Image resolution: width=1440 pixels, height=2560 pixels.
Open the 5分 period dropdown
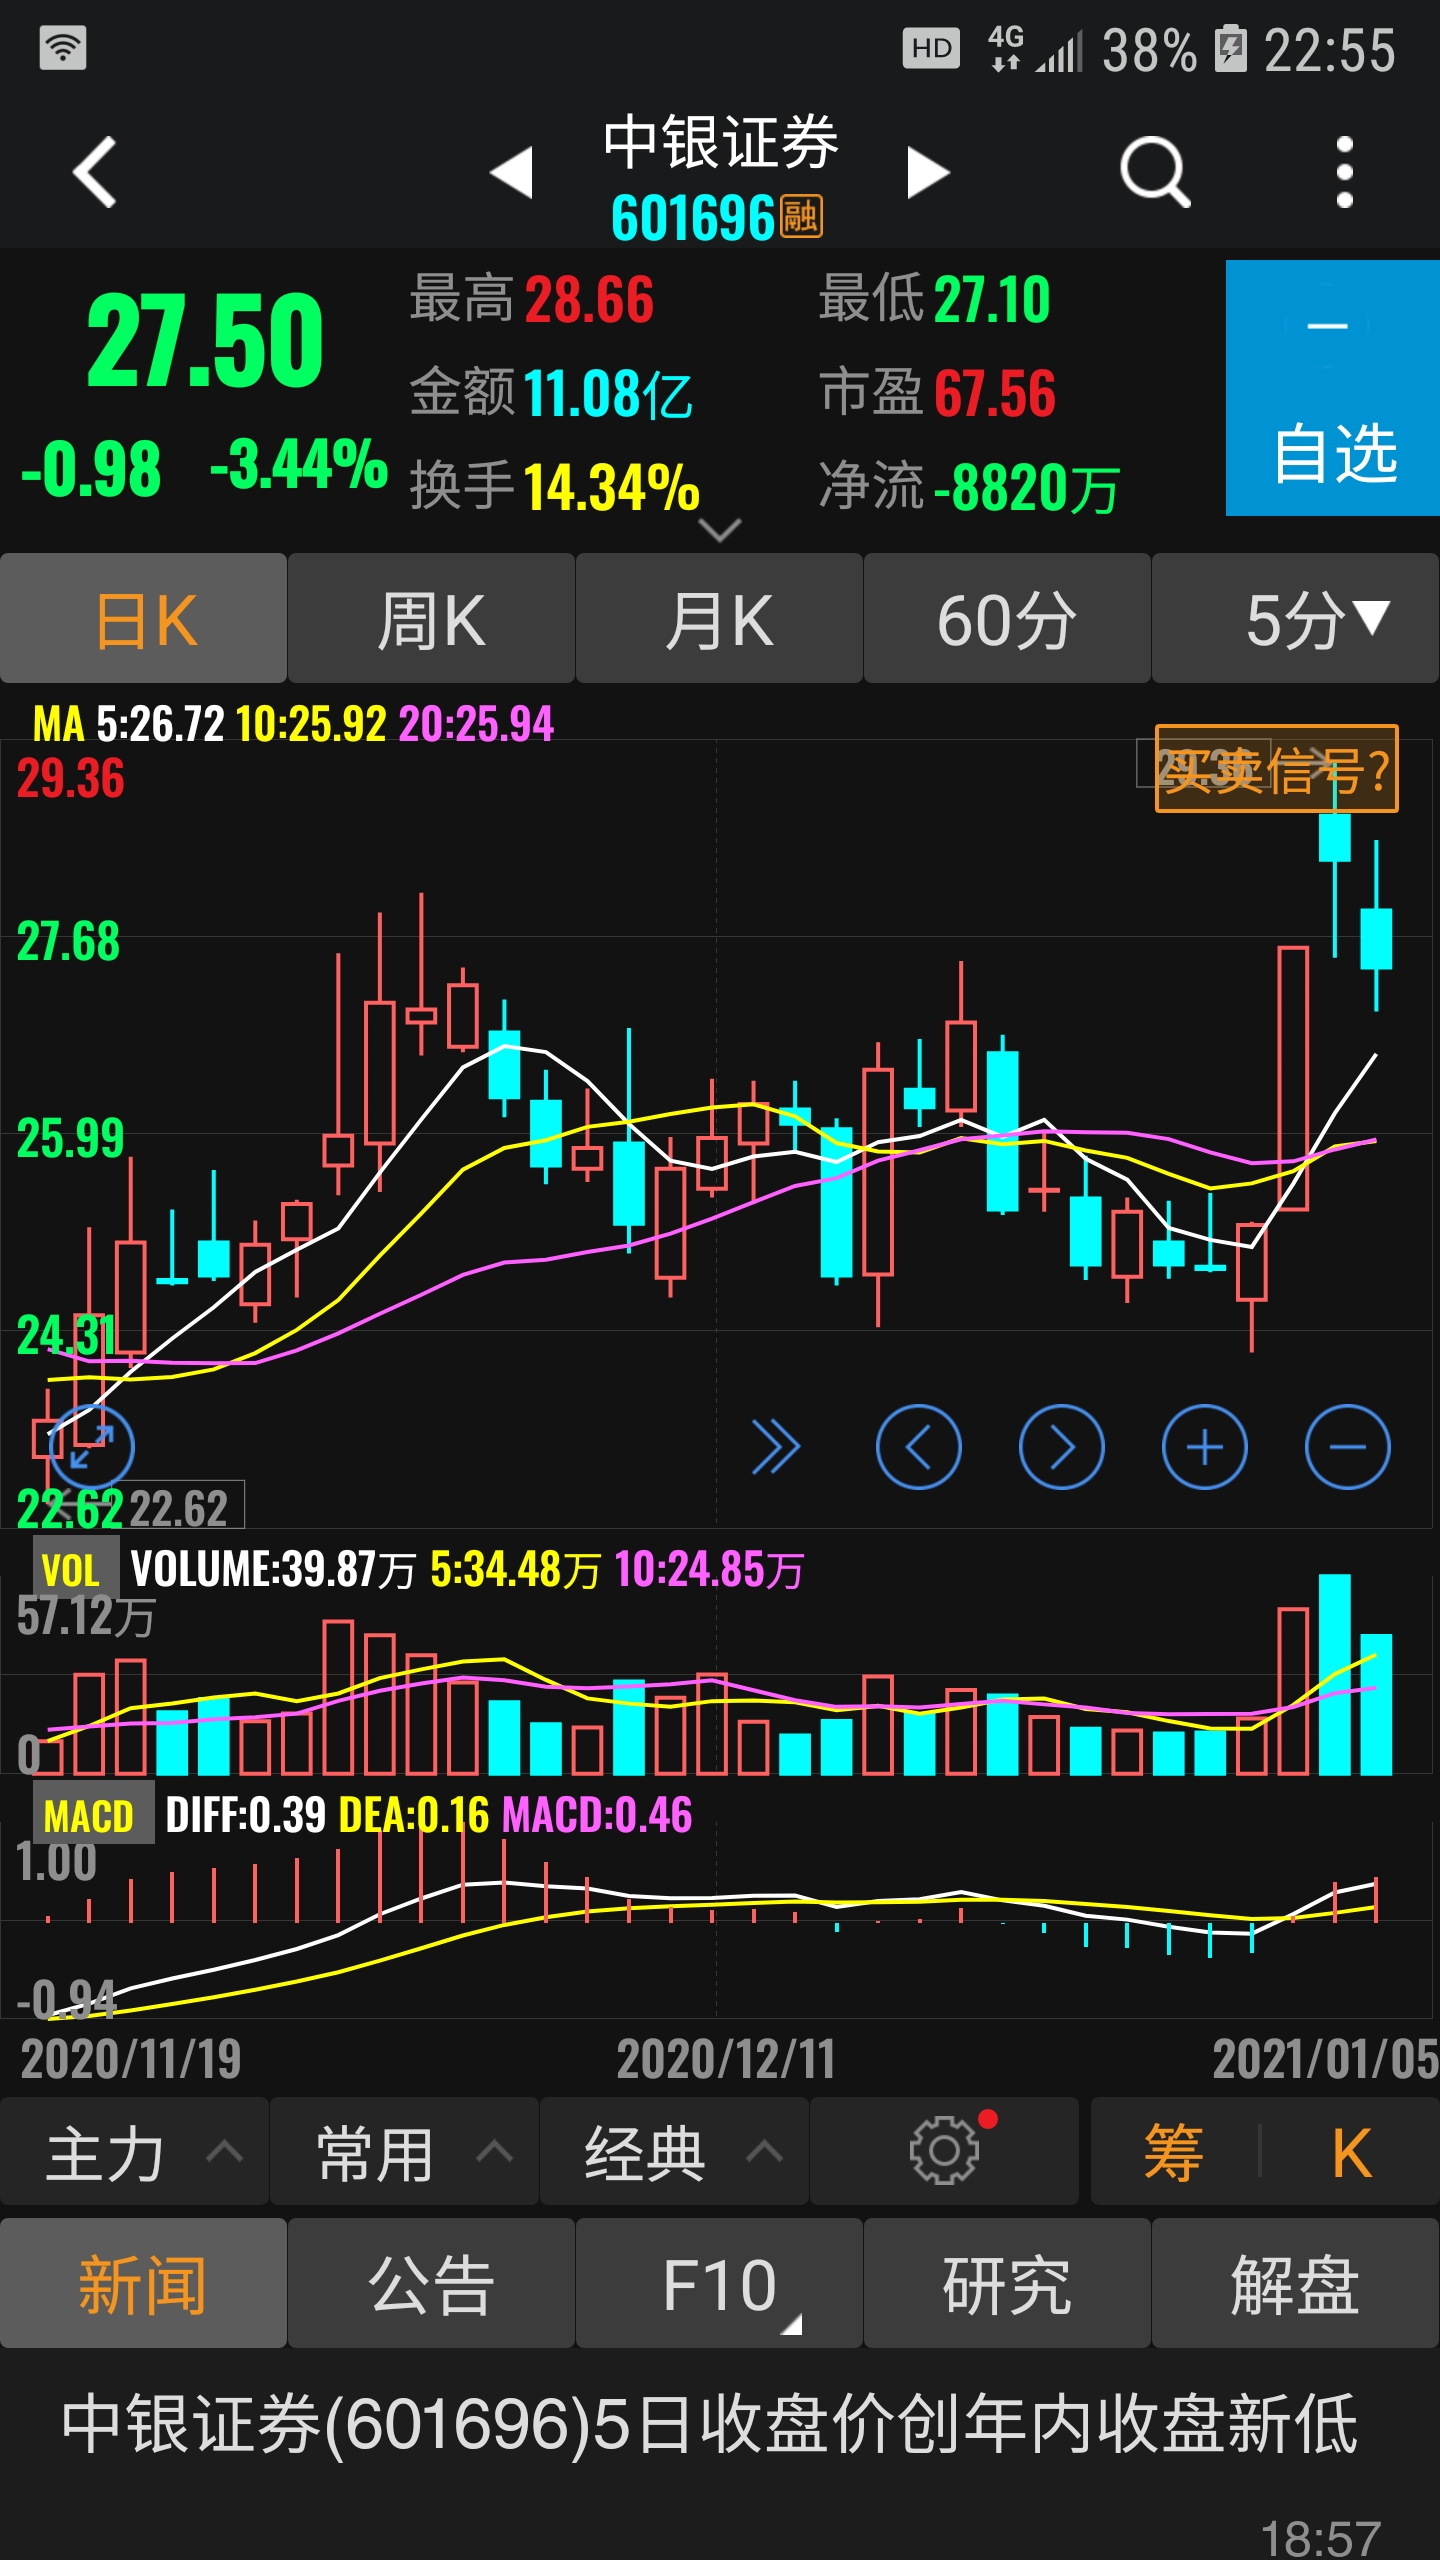click(x=1296, y=618)
